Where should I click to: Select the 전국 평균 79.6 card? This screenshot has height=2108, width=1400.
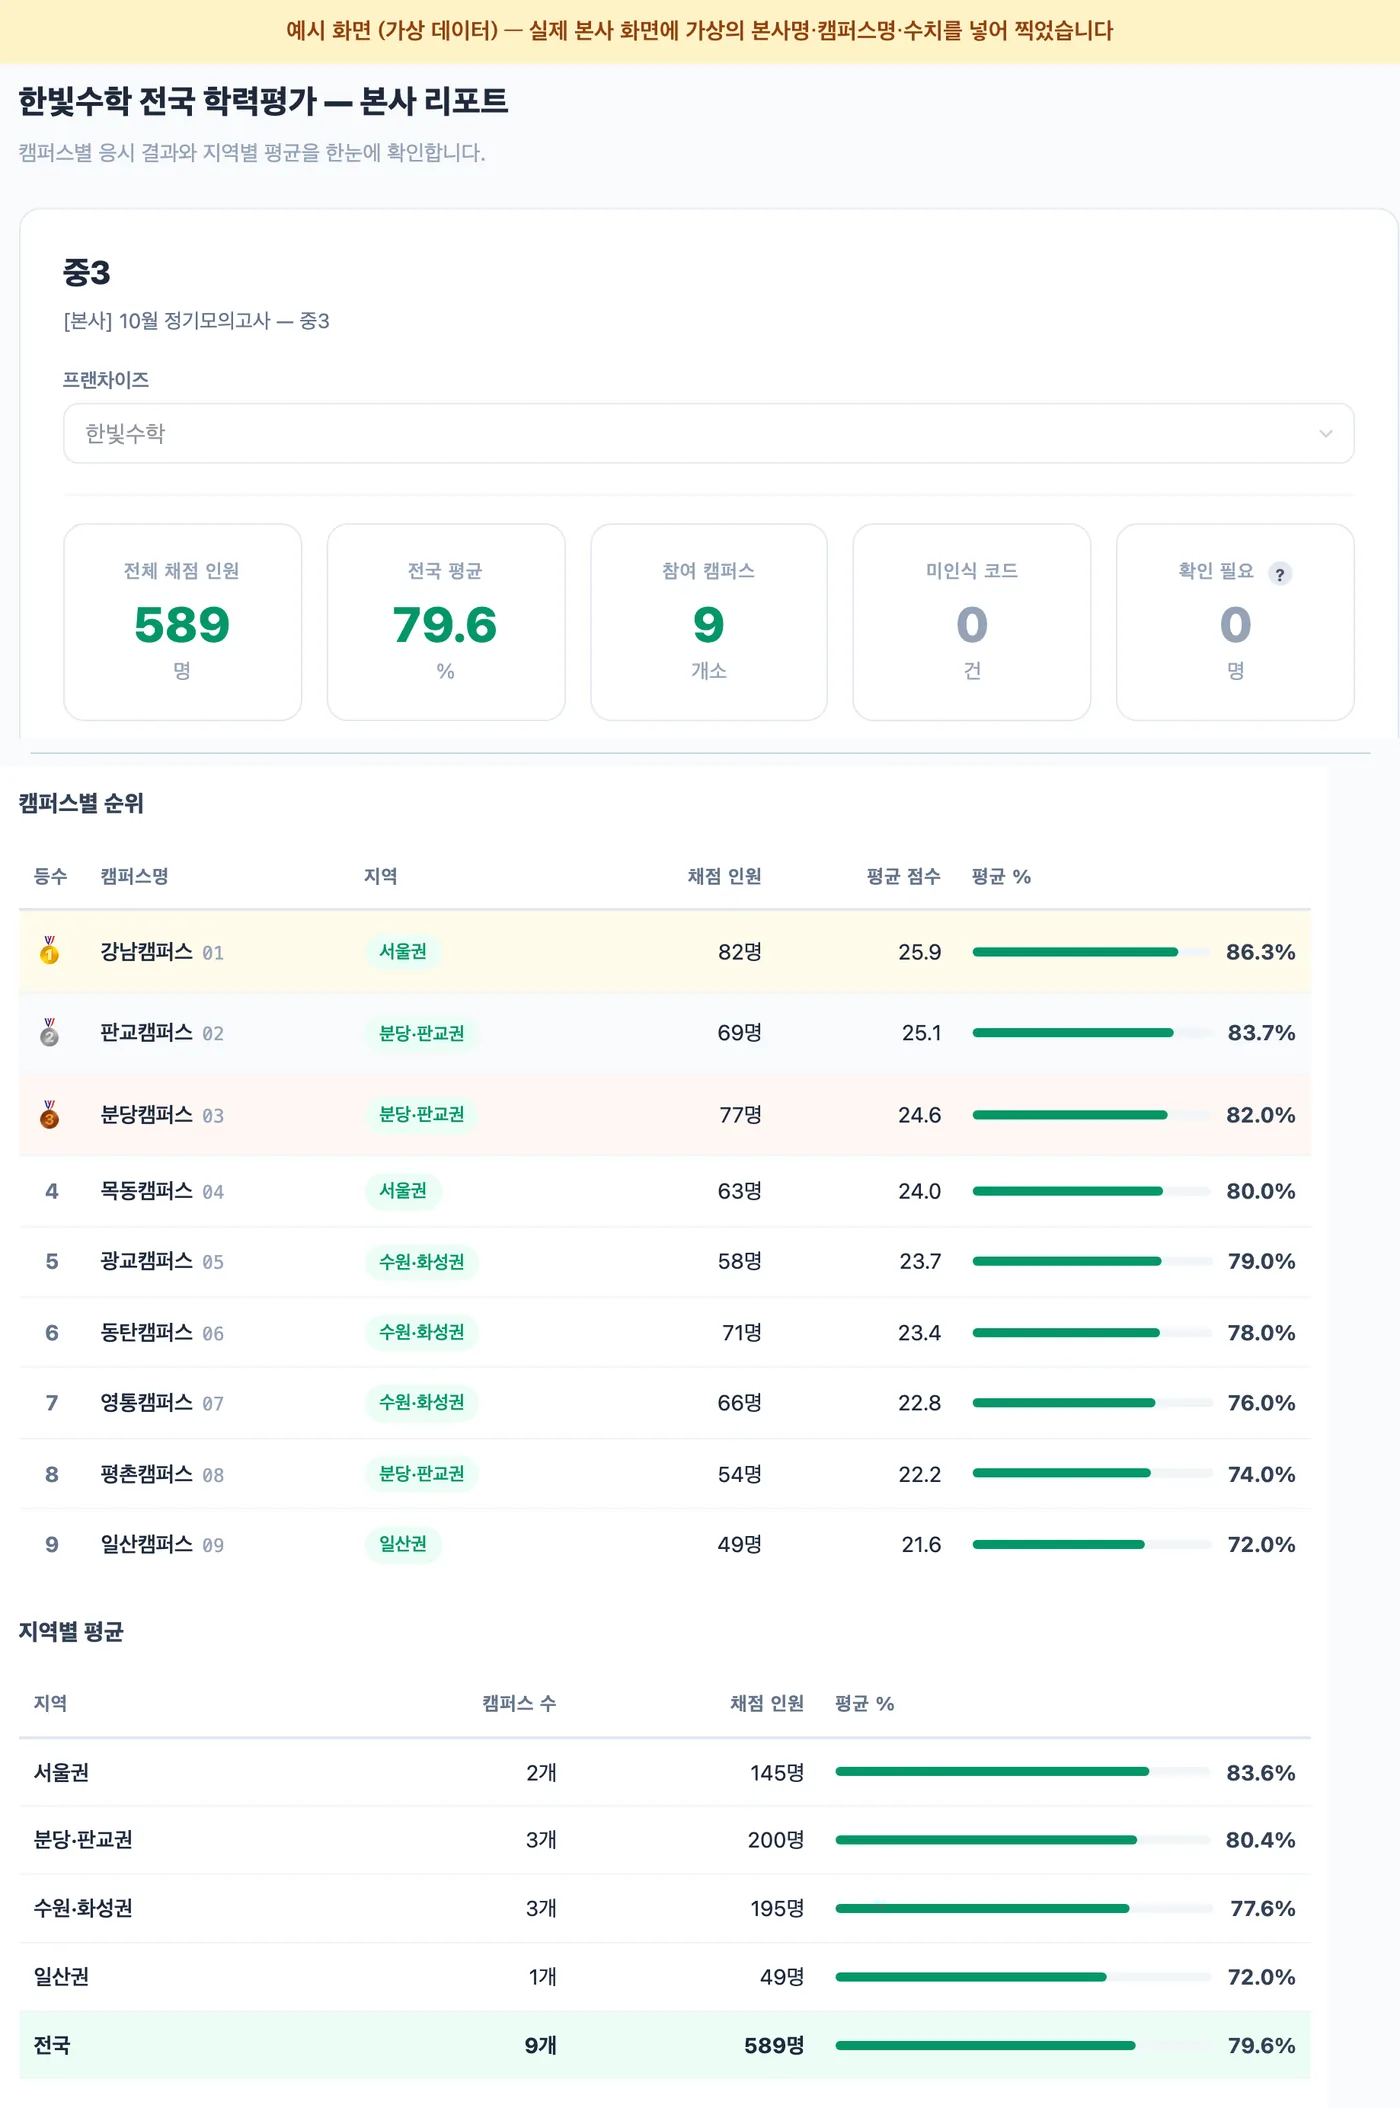(x=446, y=622)
